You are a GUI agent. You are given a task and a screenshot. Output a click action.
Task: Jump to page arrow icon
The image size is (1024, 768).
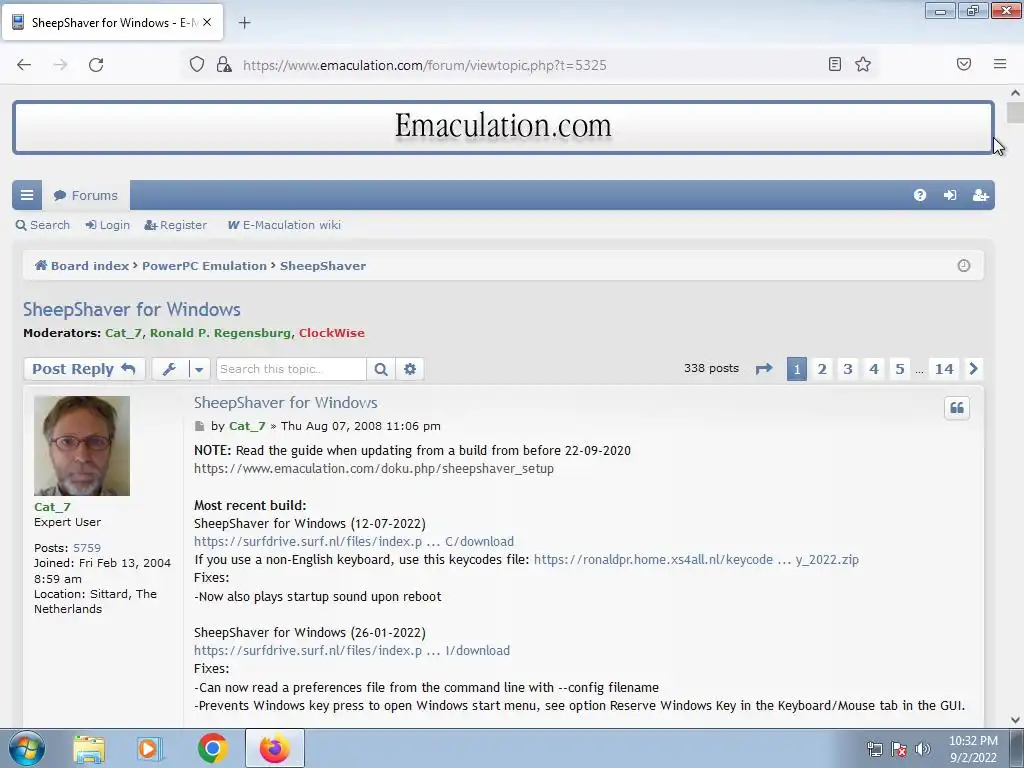coord(763,369)
